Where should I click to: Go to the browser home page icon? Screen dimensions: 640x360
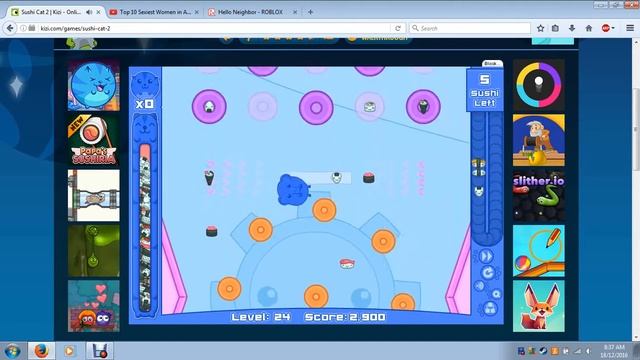tap(589, 28)
